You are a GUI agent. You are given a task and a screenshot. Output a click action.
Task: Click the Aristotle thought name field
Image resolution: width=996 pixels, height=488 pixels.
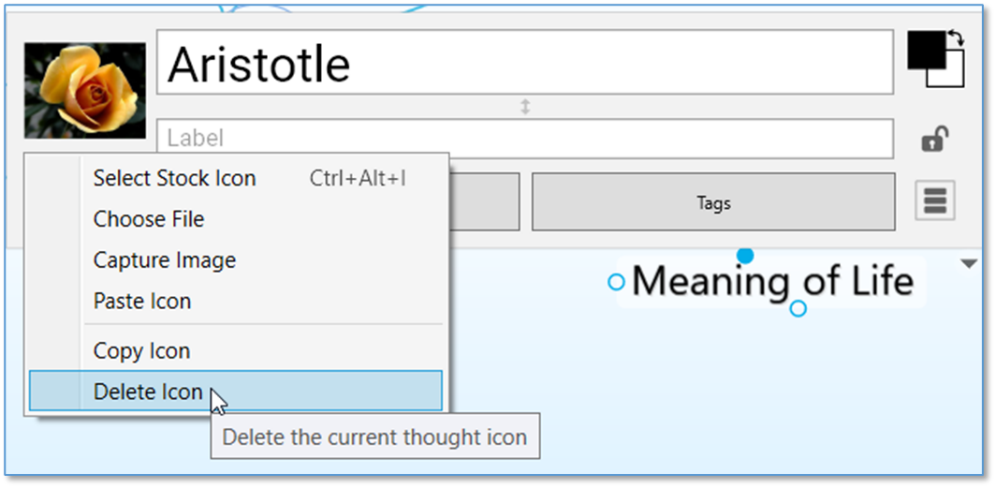click(x=524, y=63)
